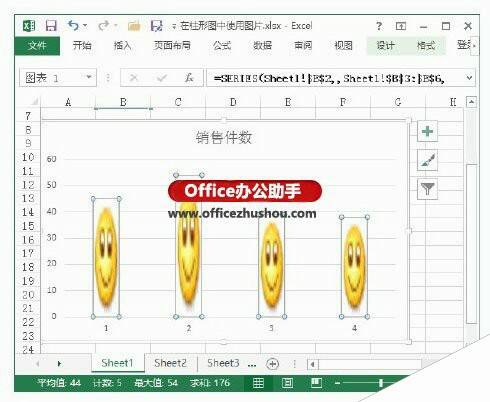Viewport: 490px width, 402px height.
Task: Click the chart title 销售件数
Action: [x=224, y=137]
